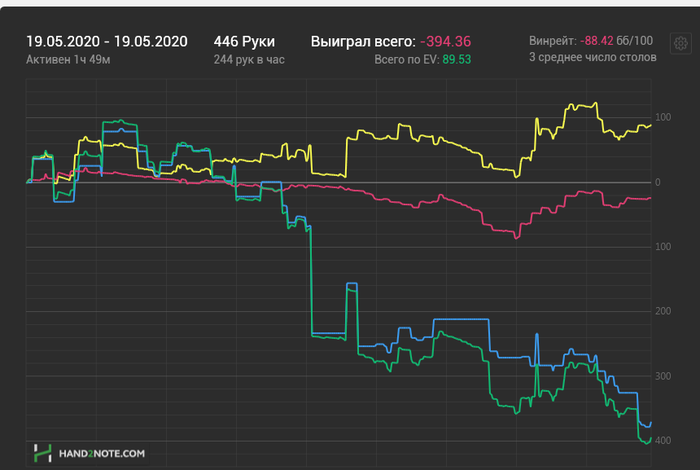Open the graph settings gear icon
Screen dimensions: 700x470
tap(680, 43)
